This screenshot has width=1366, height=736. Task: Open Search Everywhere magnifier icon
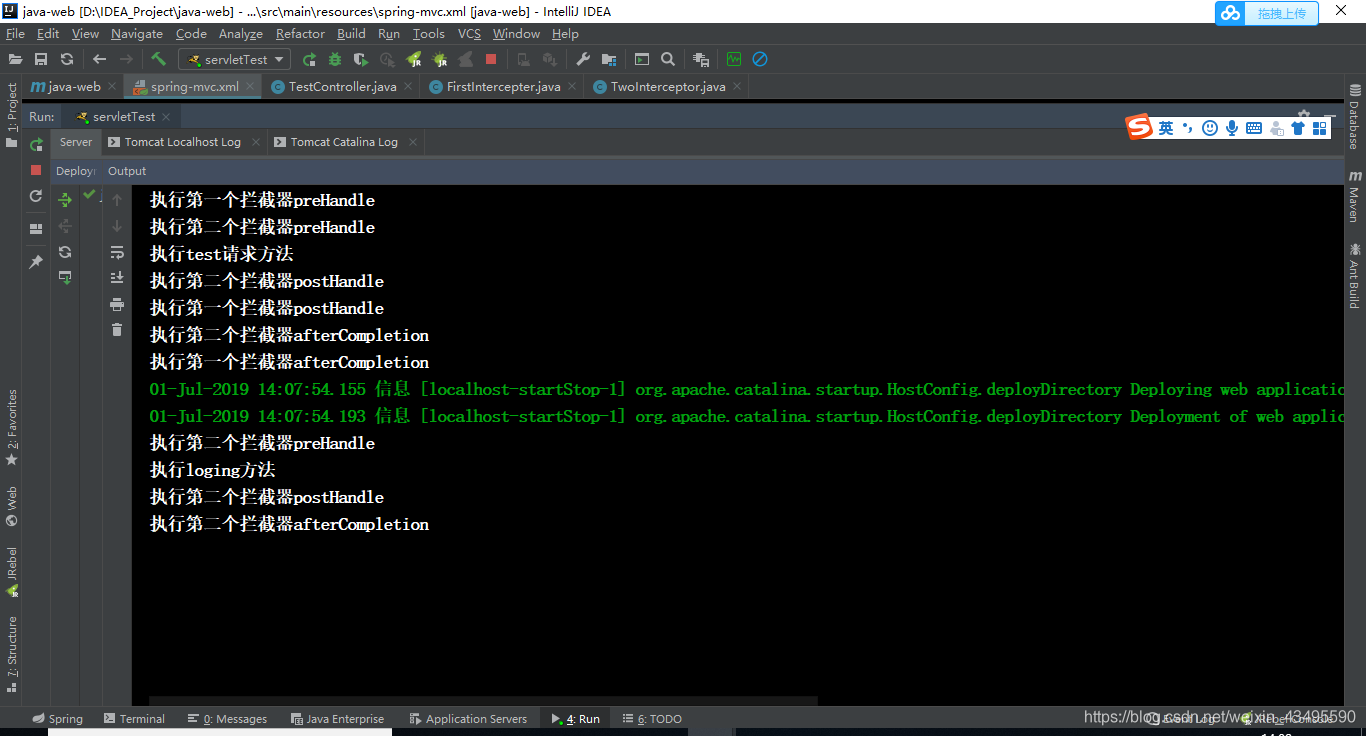tap(668, 59)
